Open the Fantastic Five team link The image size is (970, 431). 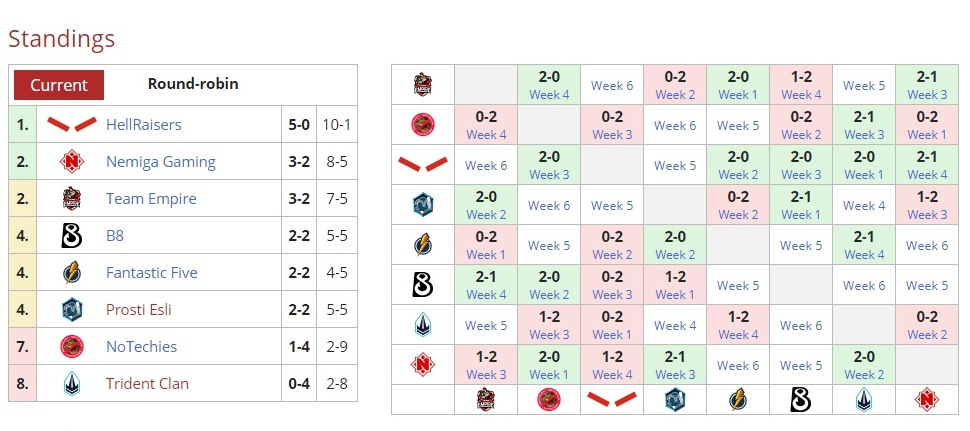pos(151,273)
